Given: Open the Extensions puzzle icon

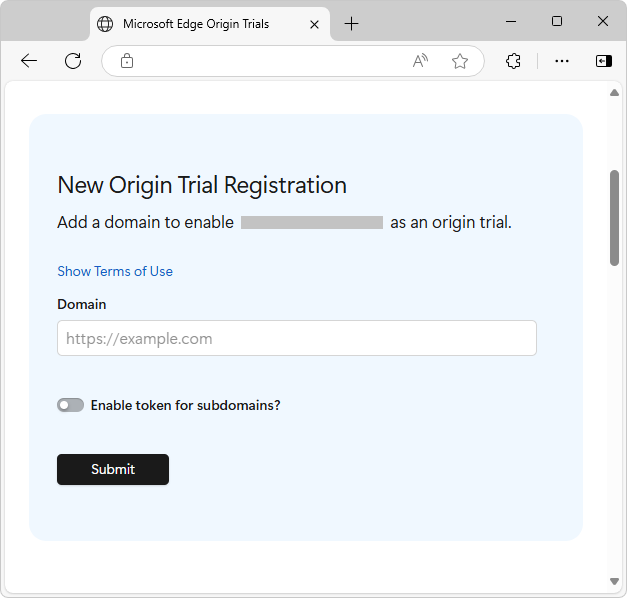Looking at the screenshot, I should (x=513, y=61).
